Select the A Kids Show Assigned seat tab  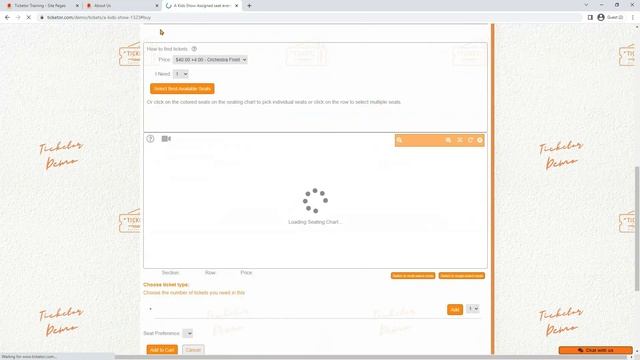[x=202, y=6]
